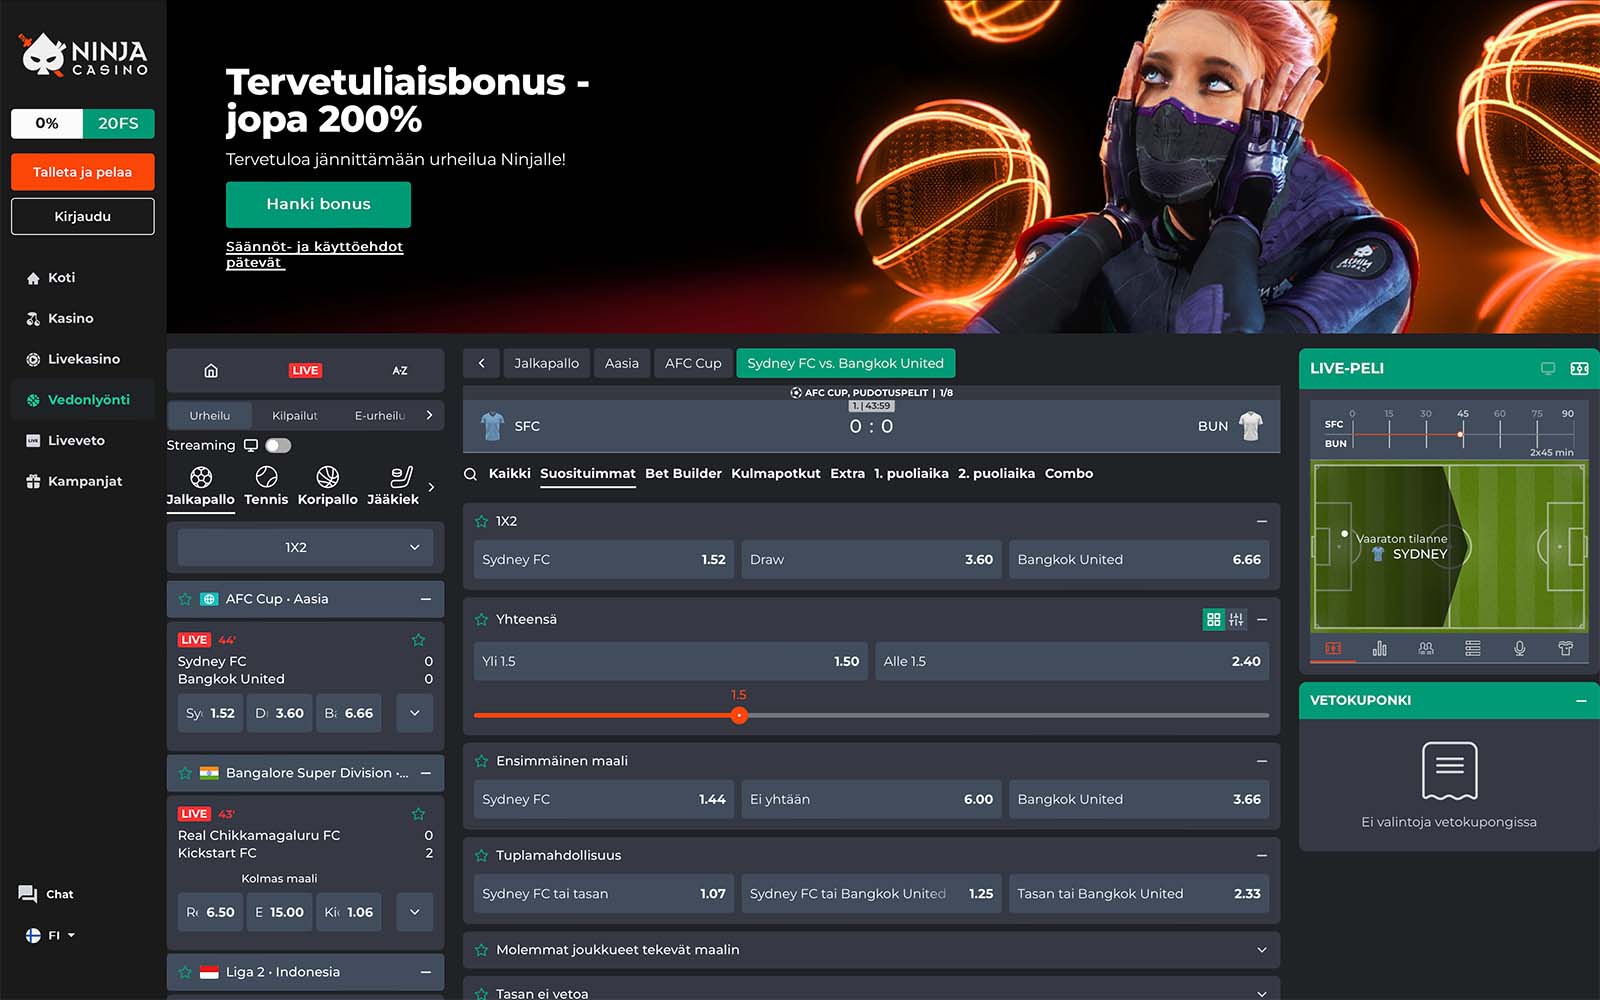
Task: Click the Kirjaudu login button
Action: (x=83, y=216)
